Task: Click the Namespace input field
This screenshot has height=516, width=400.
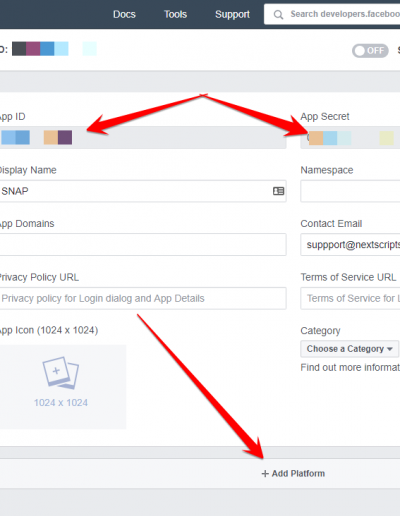Action: (350, 191)
